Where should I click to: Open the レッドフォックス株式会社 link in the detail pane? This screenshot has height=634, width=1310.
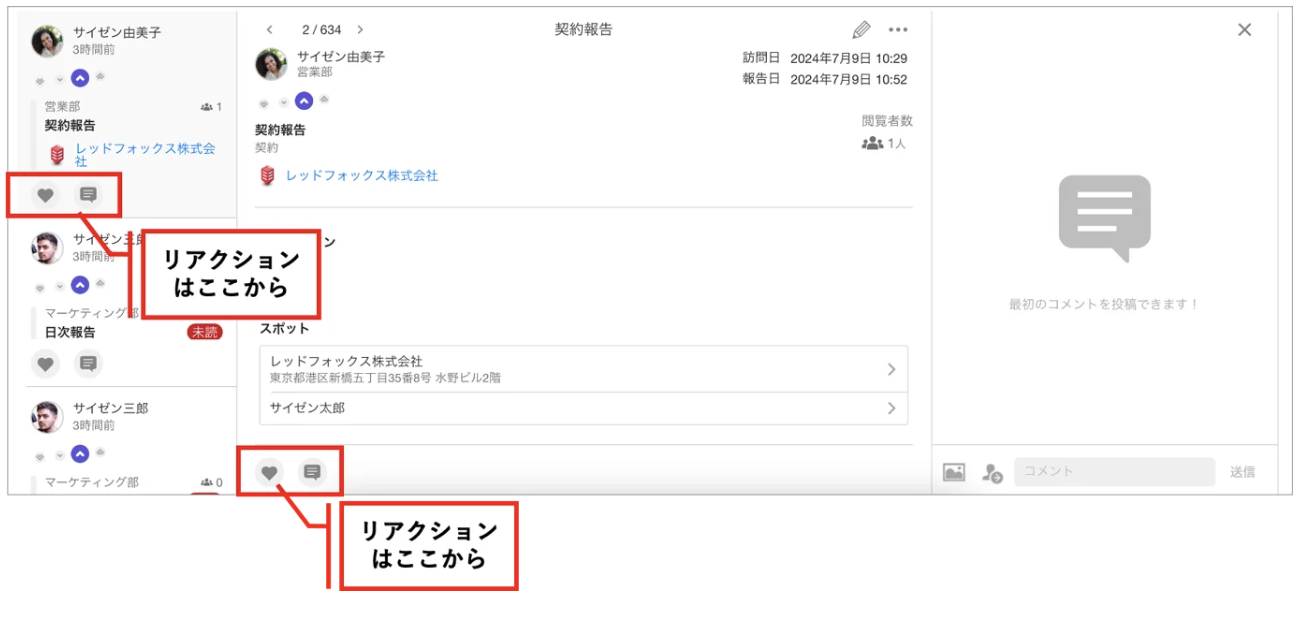pos(362,175)
